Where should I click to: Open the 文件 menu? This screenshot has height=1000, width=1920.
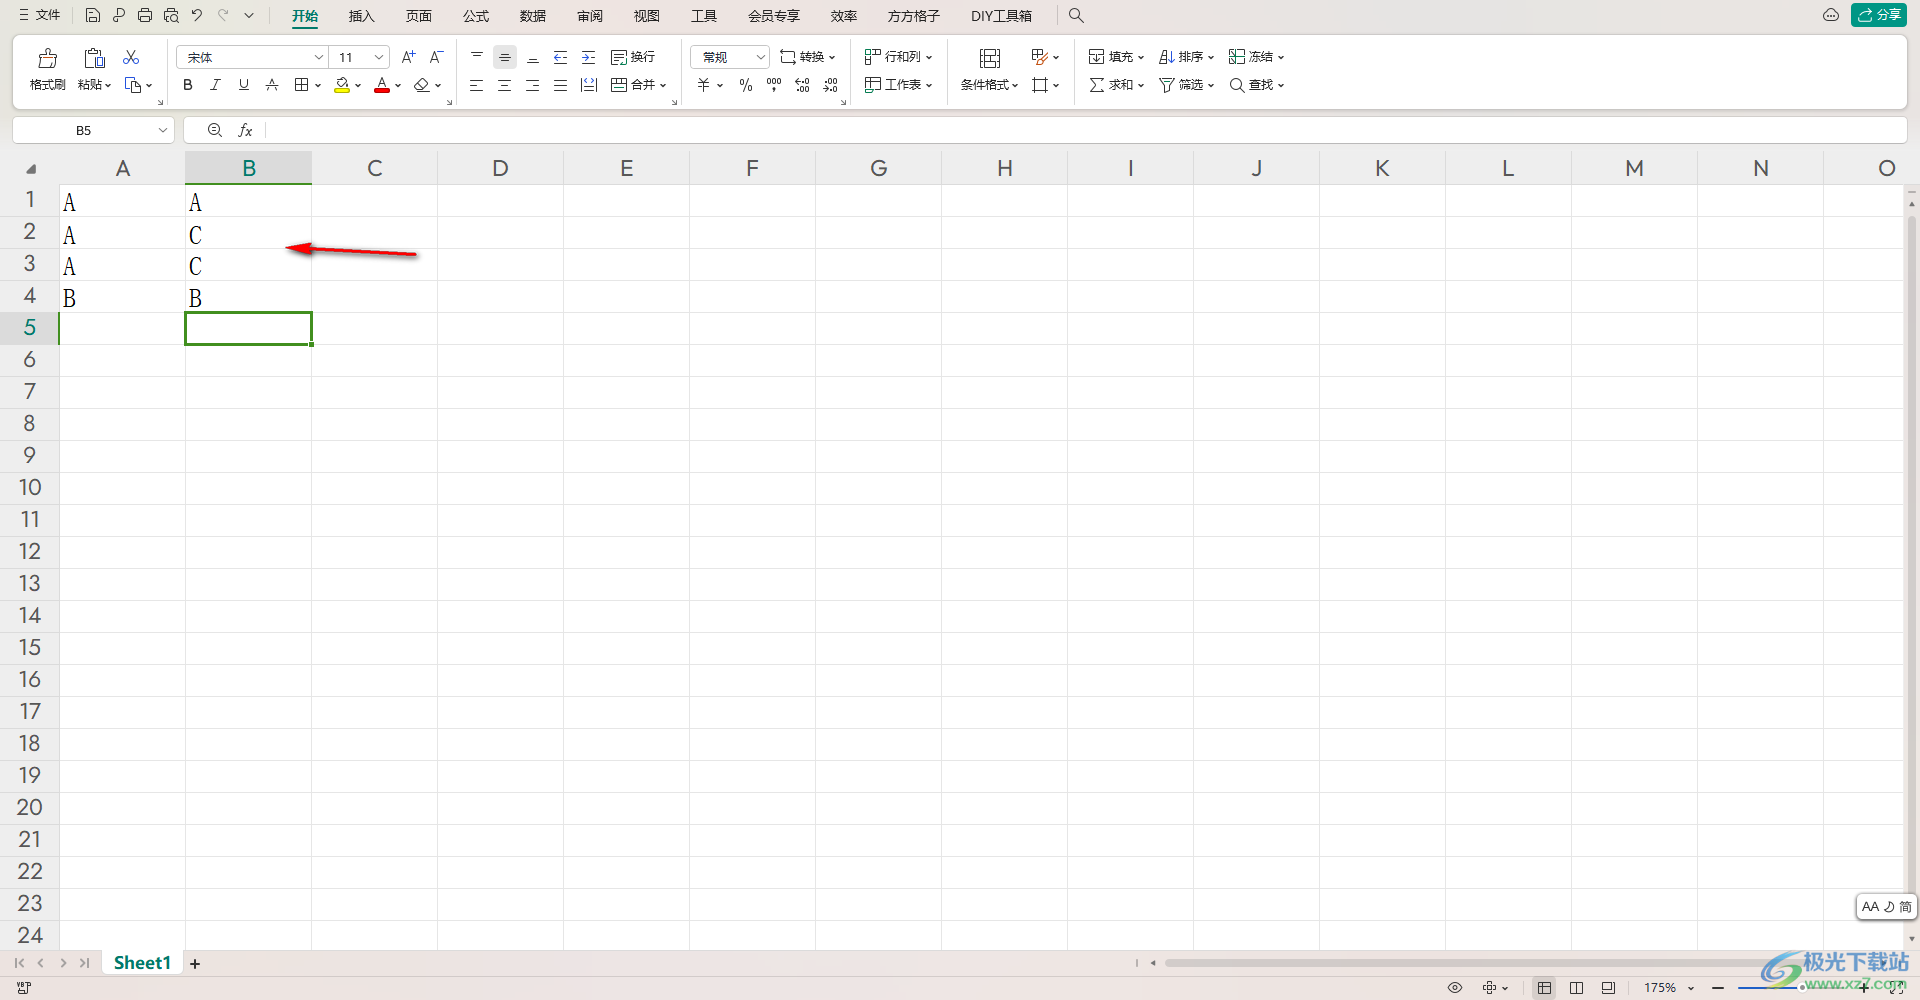[x=40, y=15]
